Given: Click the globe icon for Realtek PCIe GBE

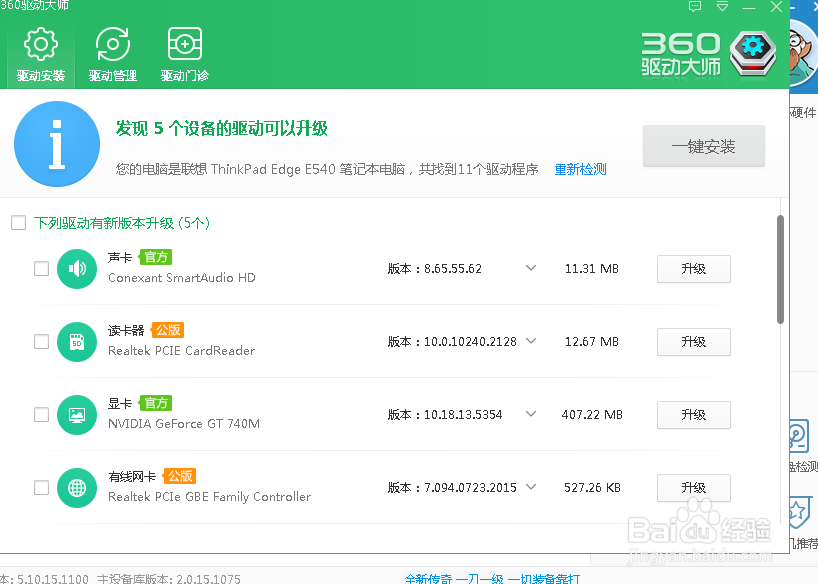Looking at the screenshot, I should pyautogui.click(x=77, y=487).
